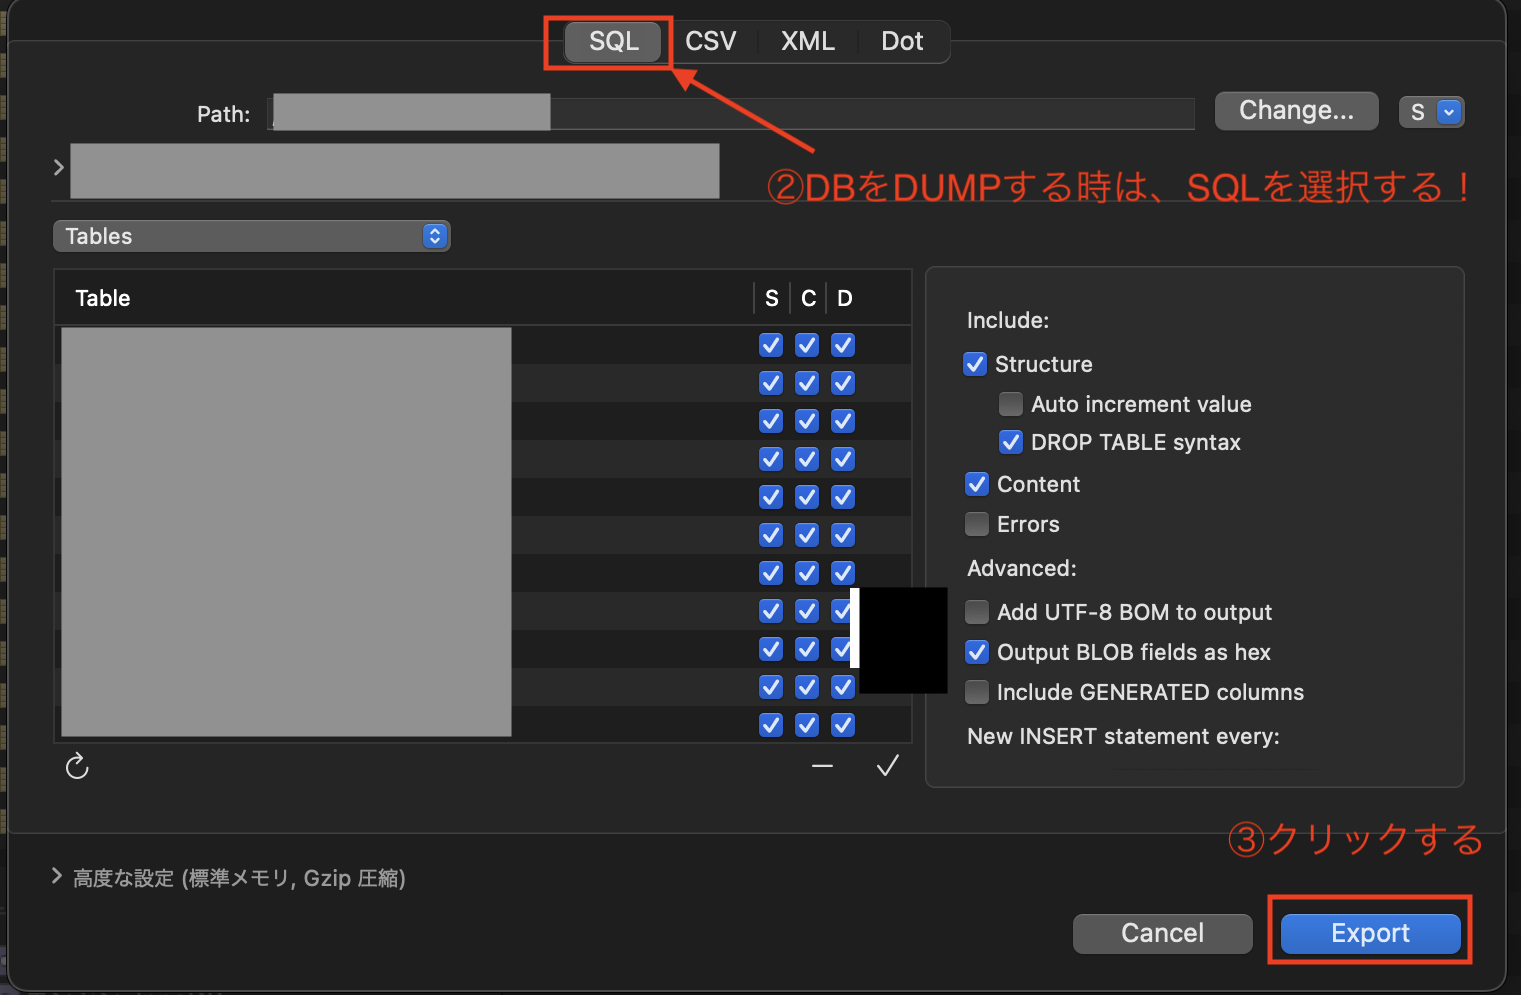Expand 高度な設定 advanced settings section
This screenshot has height=995, width=1521.
[57, 876]
